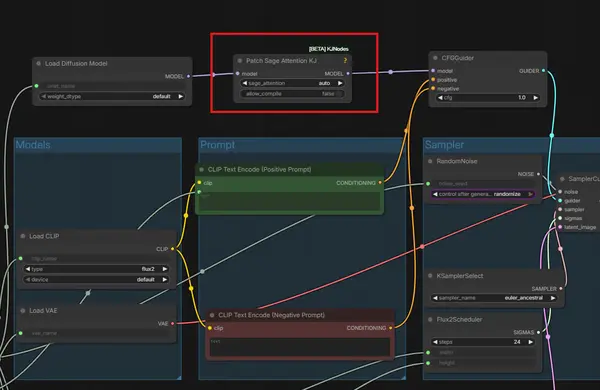Open the unet_name selector on Load Diffusion Model
This screenshot has height=390, width=600.
[112, 86]
